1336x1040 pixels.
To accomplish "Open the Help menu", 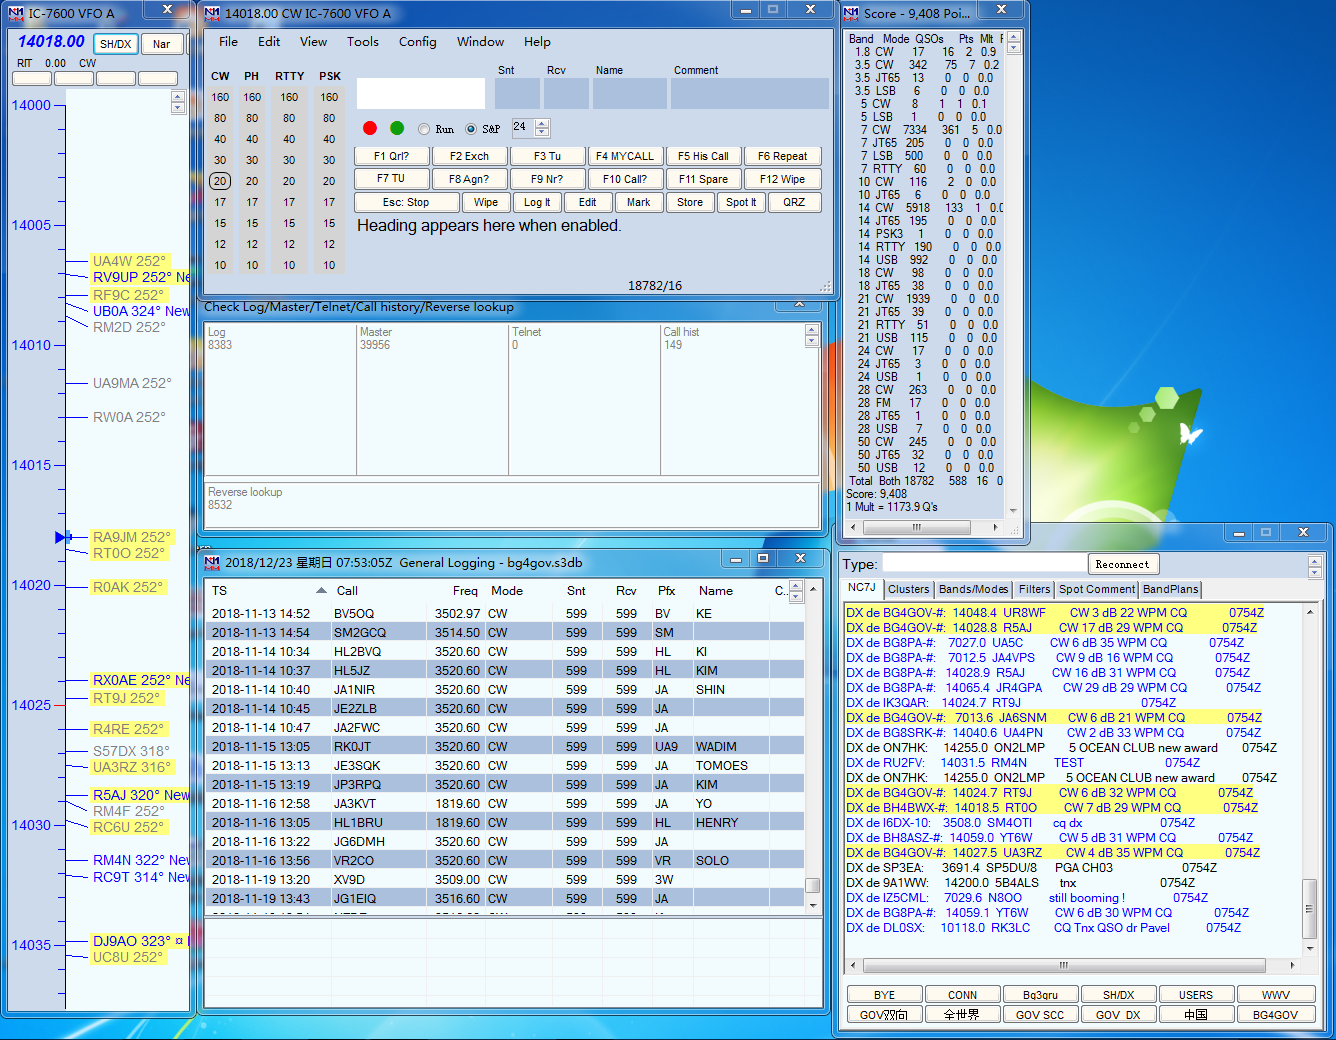I will pyautogui.click(x=538, y=42).
